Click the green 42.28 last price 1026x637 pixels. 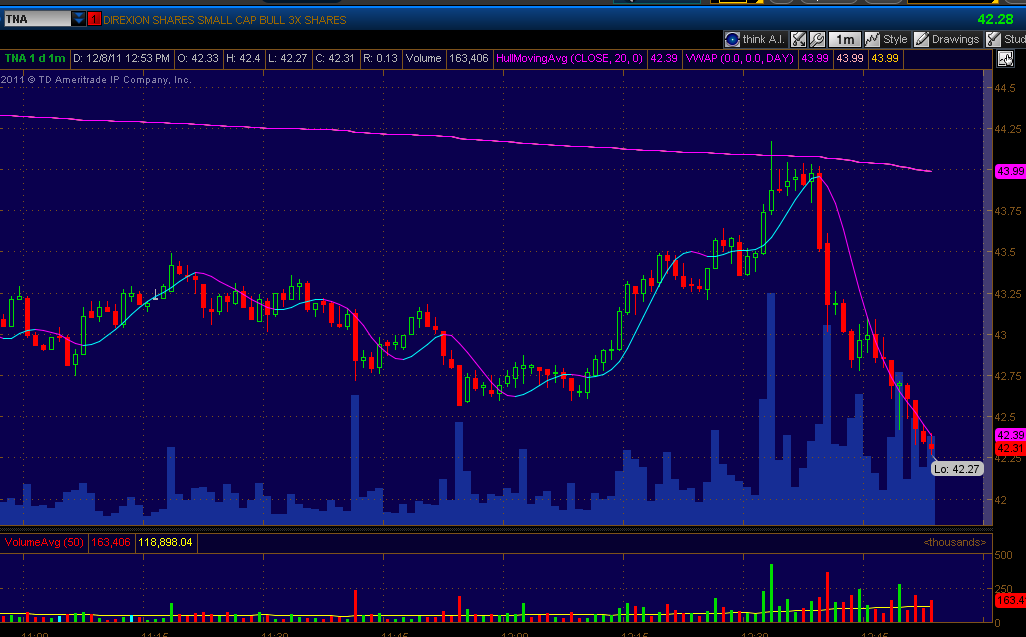(x=995, y=20)
